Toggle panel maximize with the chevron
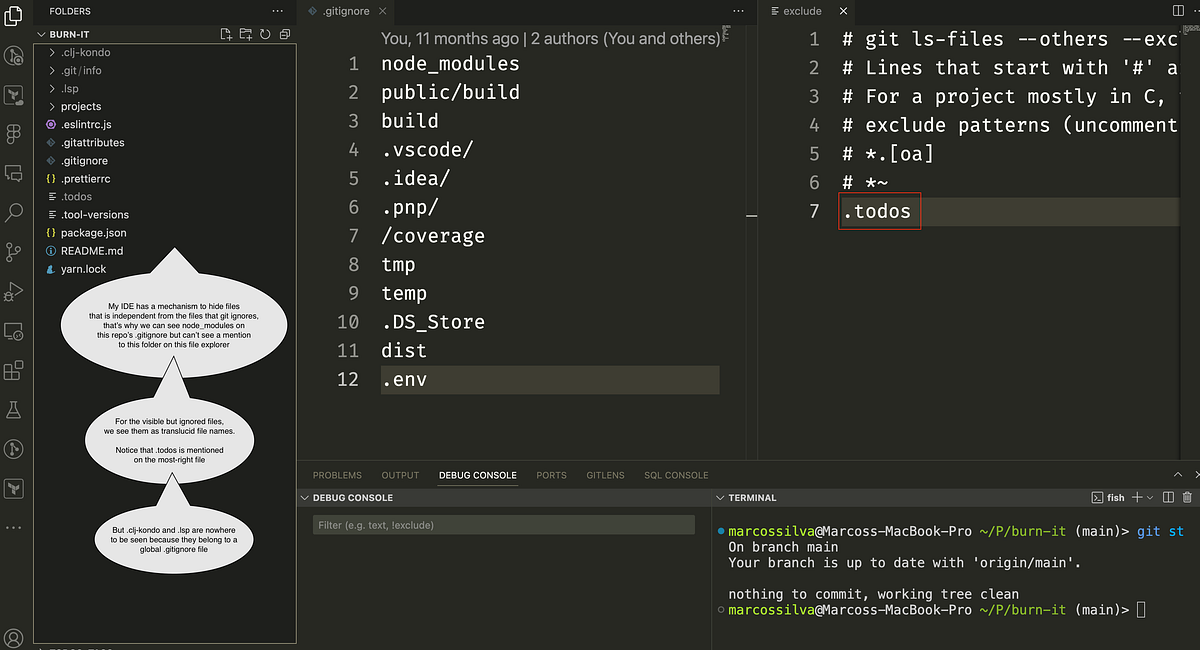The image size is (1200, 650). [1178, 475]
